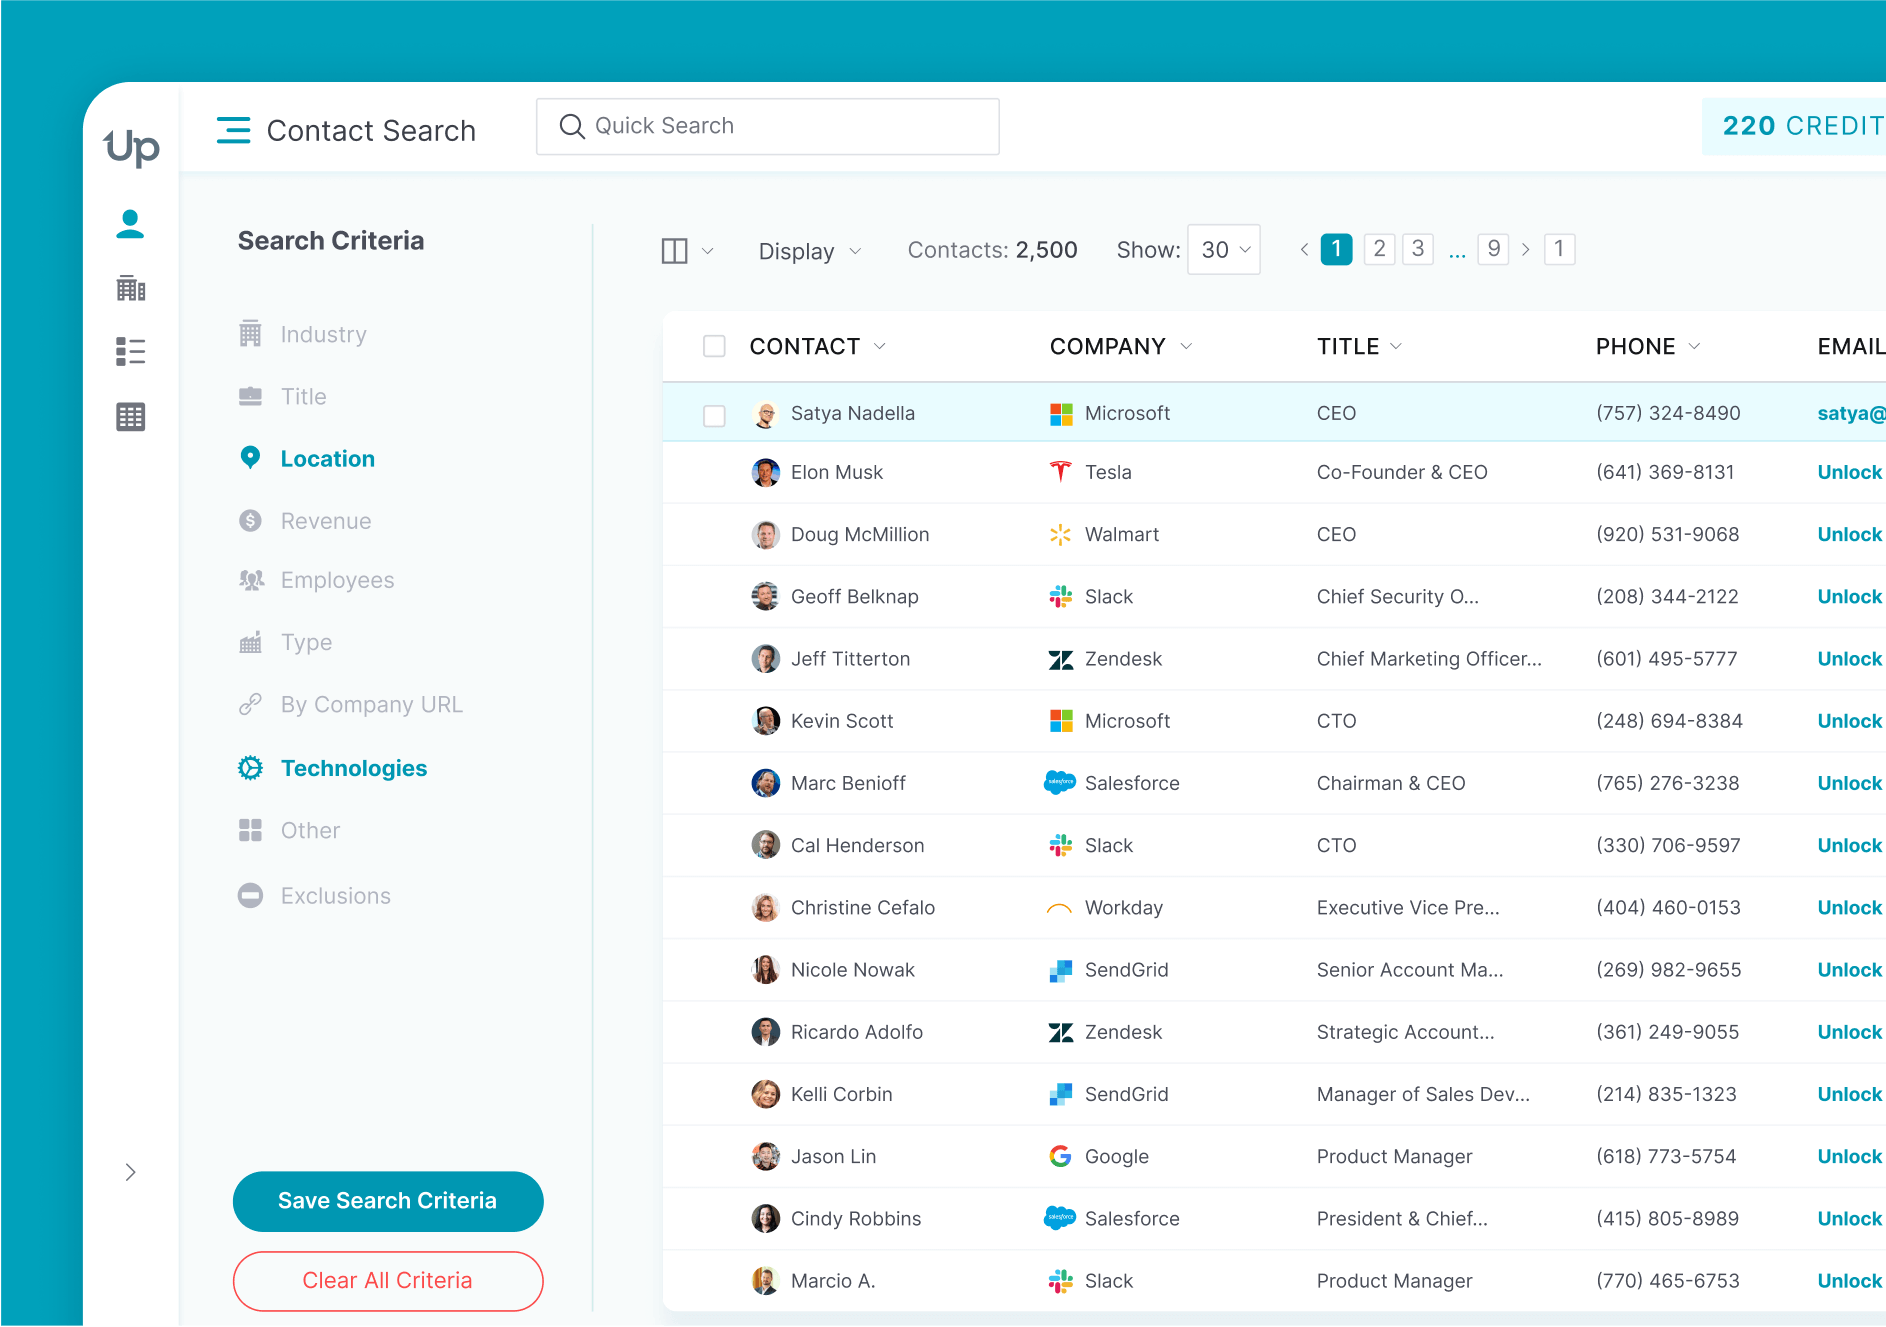
Task: Click the Workday logo icon
Action: 1059,908
